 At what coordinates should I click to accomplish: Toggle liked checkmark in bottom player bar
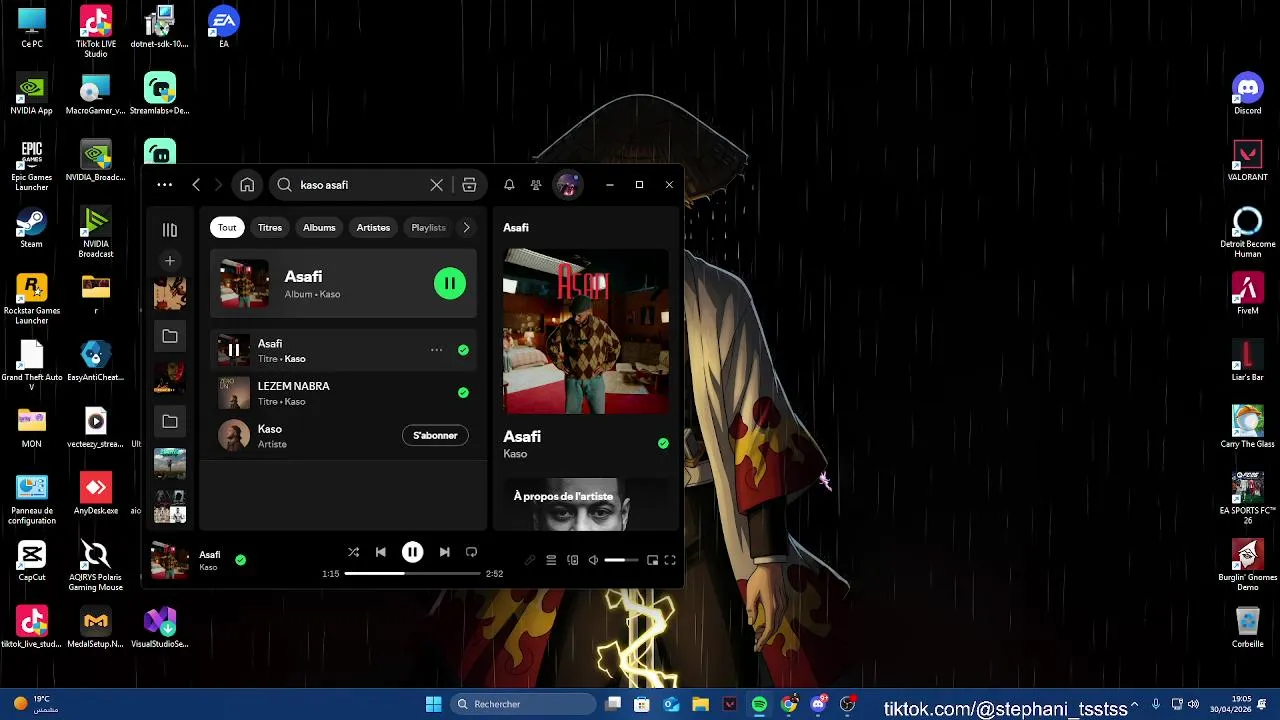(x=240, y=560)
